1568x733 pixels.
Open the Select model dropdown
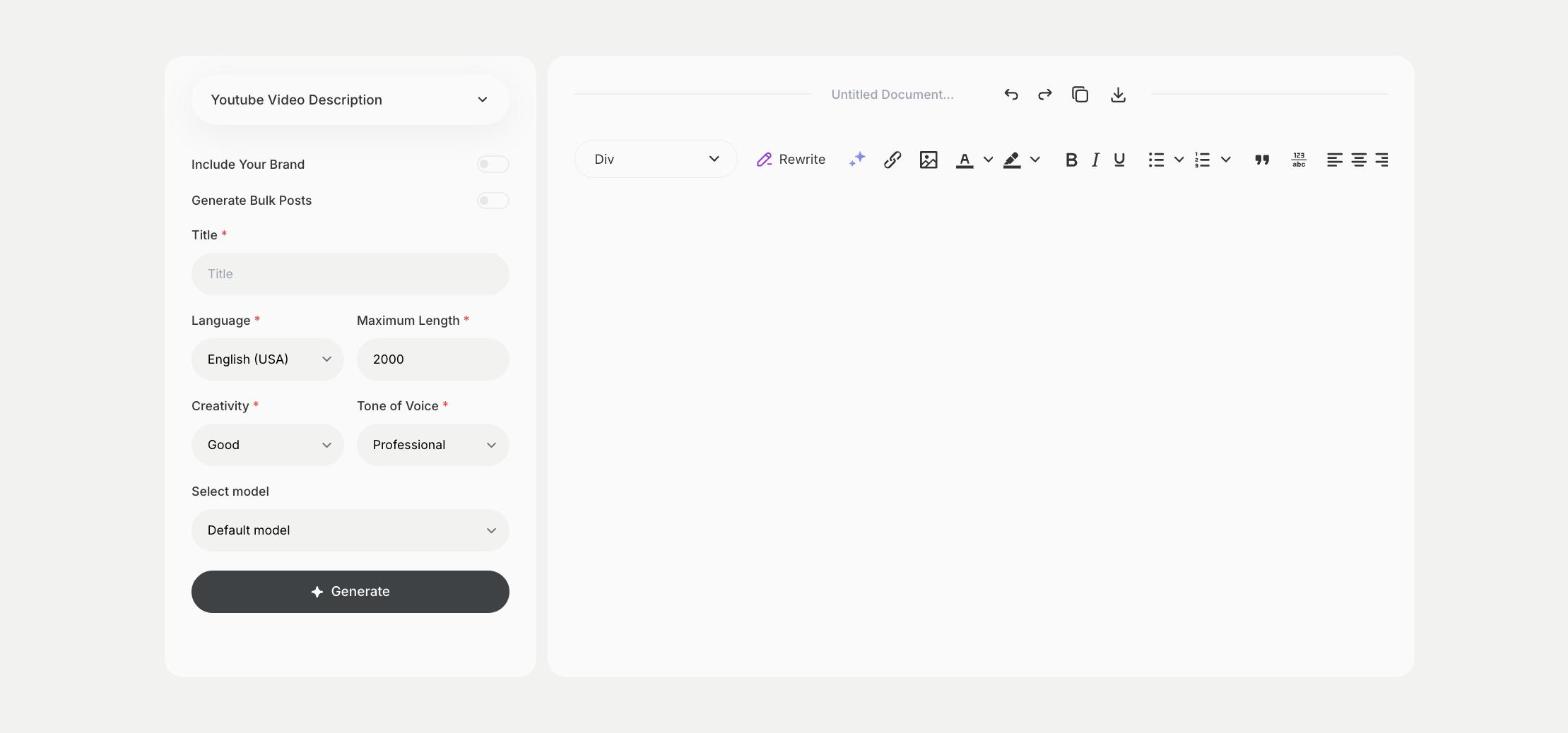(x=350, y=530)
